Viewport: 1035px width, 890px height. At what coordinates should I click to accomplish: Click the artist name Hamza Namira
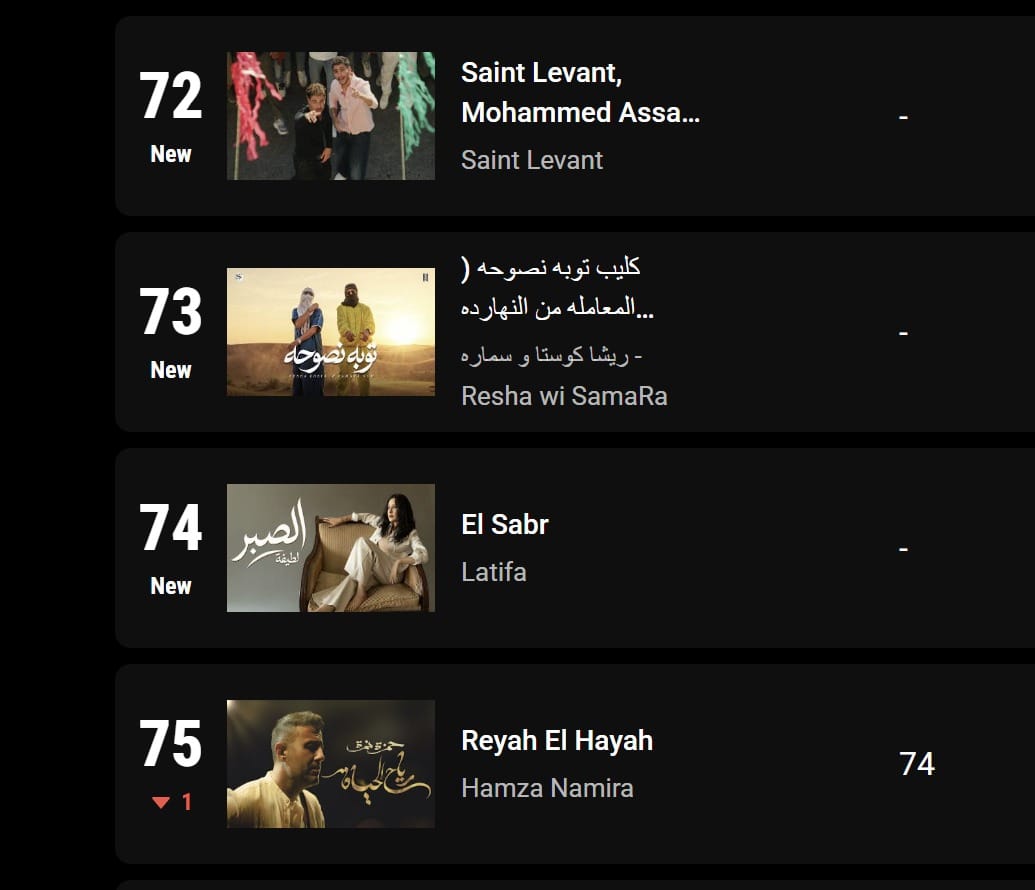[x=547, y=788]
